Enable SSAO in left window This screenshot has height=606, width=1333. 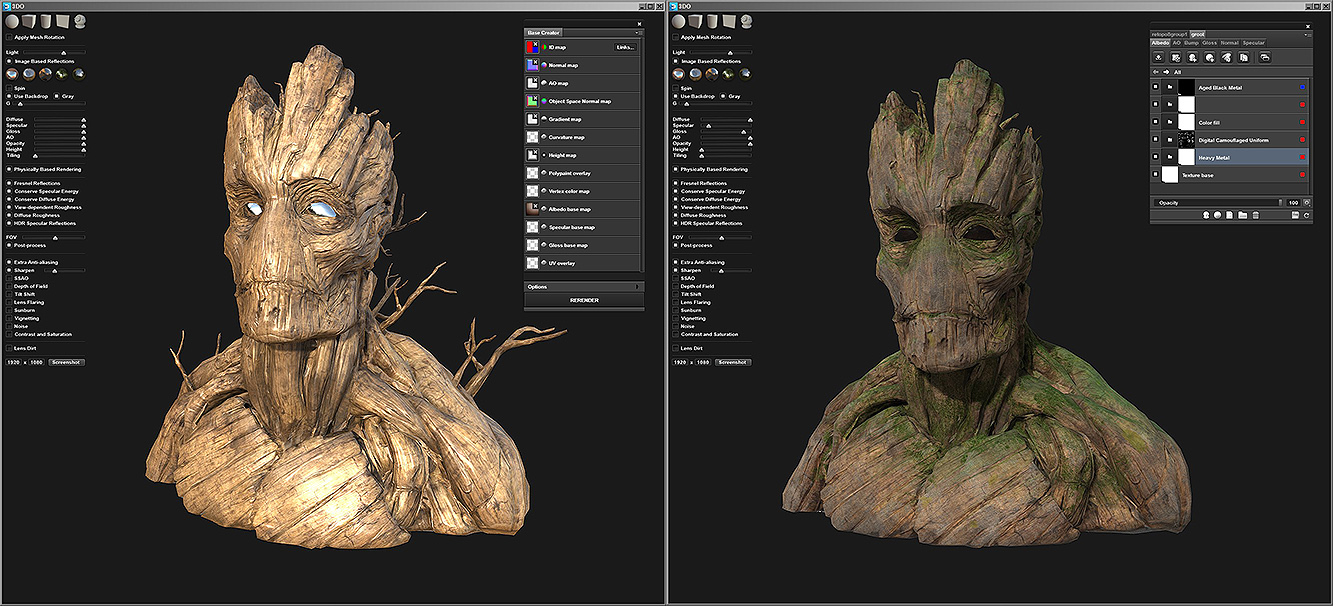9,278
